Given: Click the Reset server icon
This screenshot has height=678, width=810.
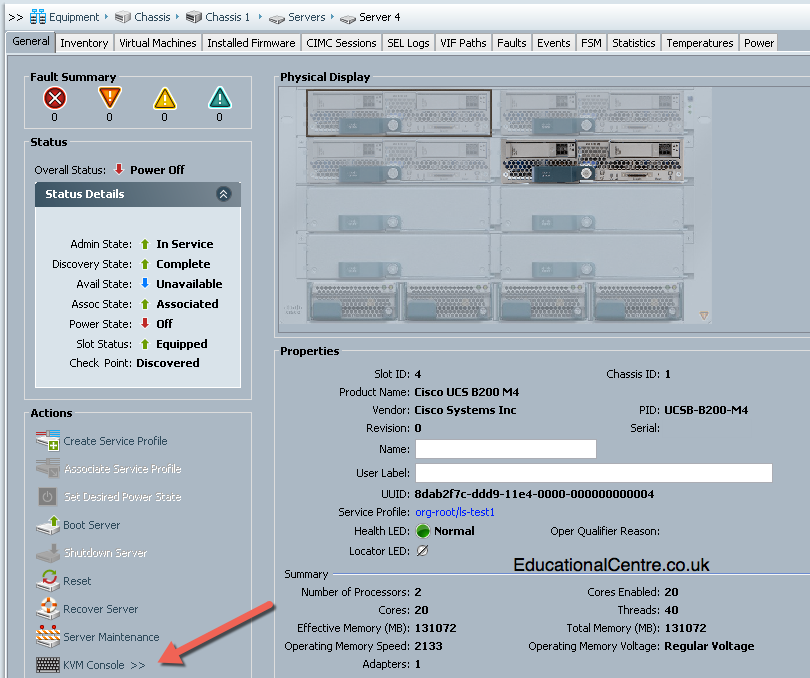Looking at the screenshot, I should point(48,580).
